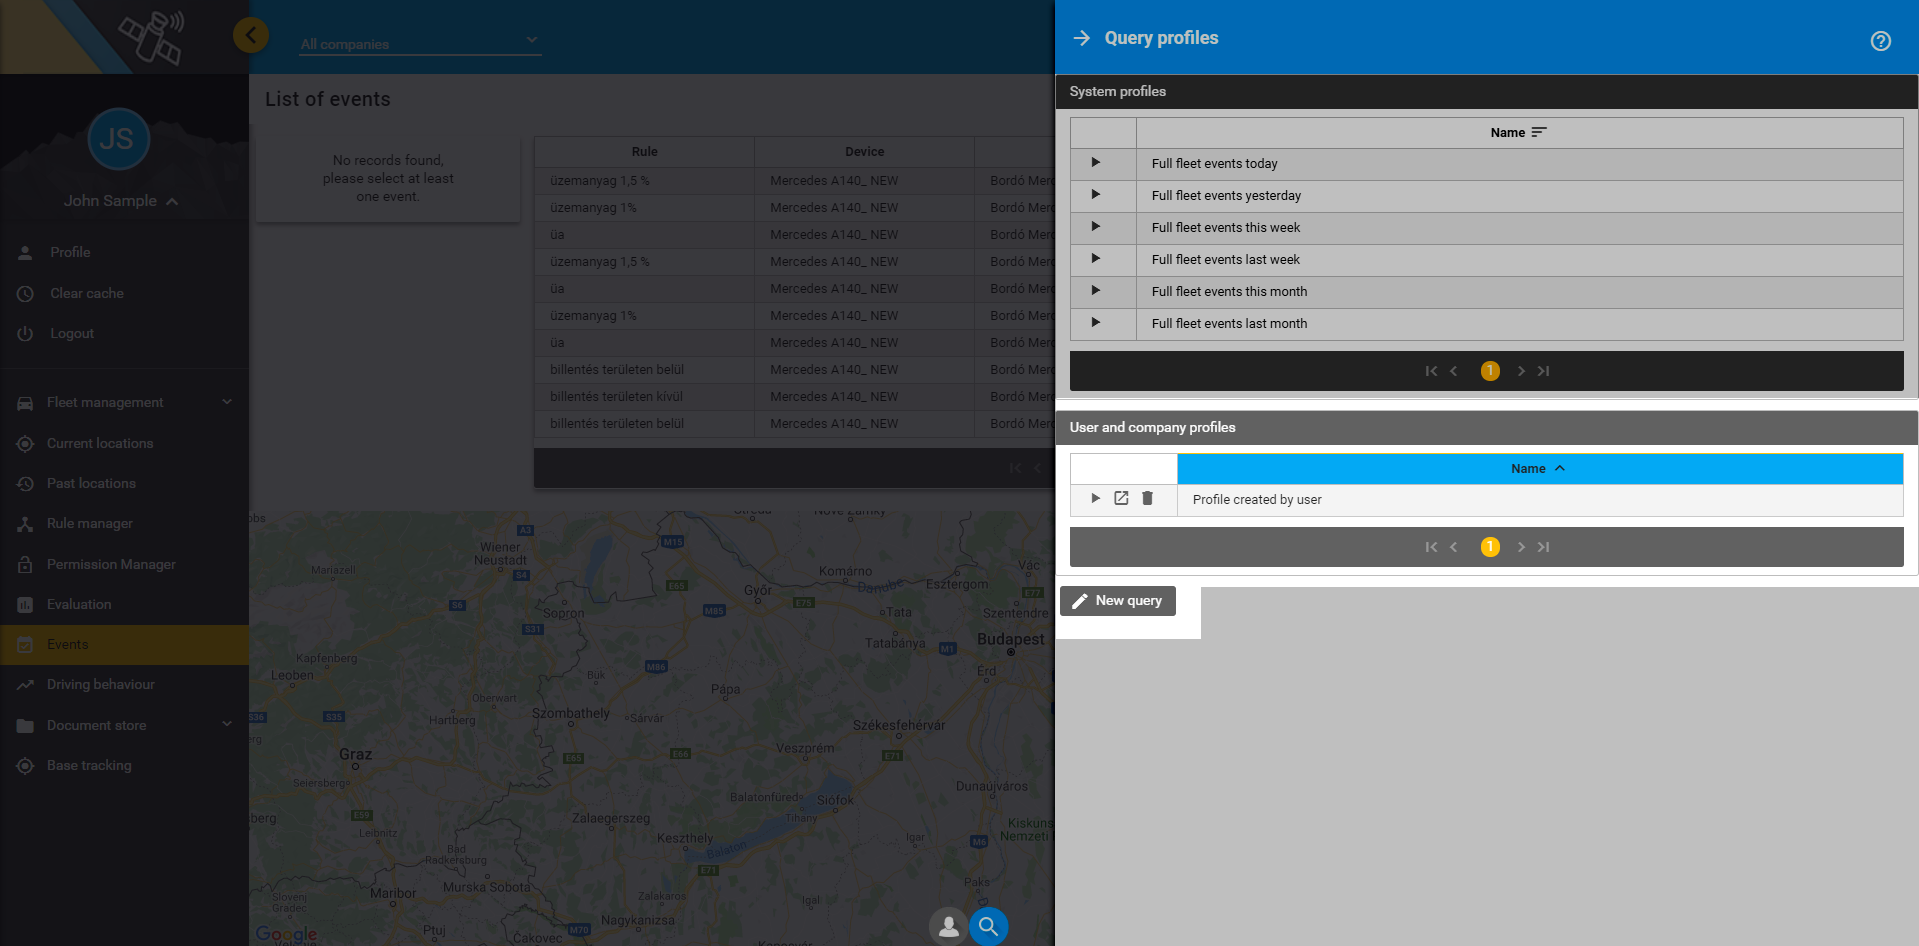The image size is (1919, 946).
Task: Go to last page of system profiles
Action: tap(1543, 371)
